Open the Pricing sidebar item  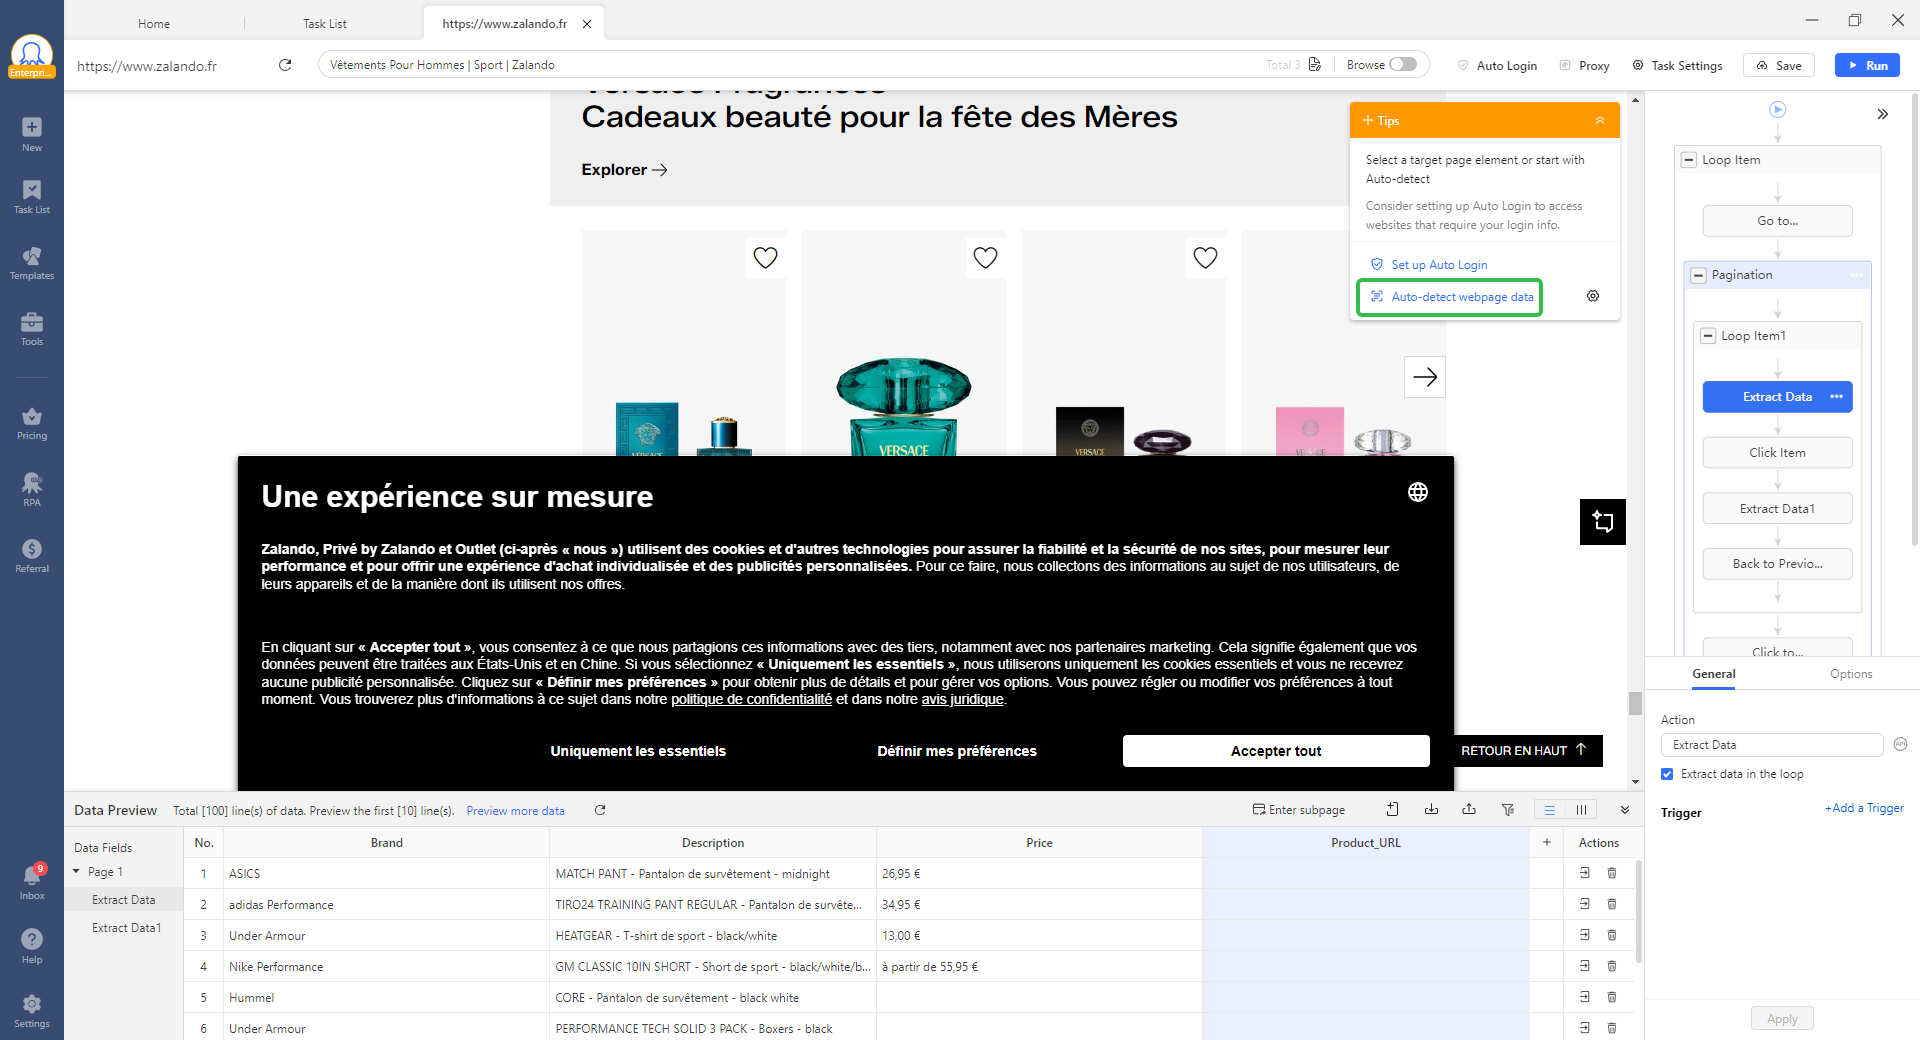pyautogui.click(x=32, y=423)
